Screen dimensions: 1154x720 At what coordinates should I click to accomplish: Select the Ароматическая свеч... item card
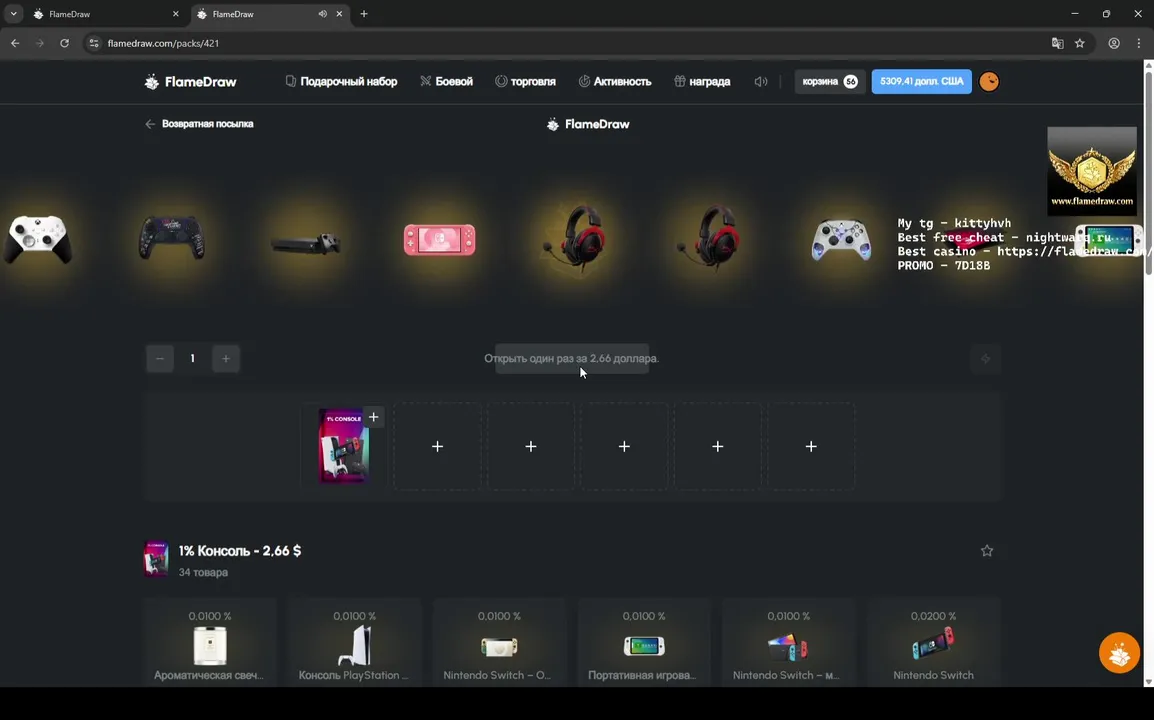point(210,644)
